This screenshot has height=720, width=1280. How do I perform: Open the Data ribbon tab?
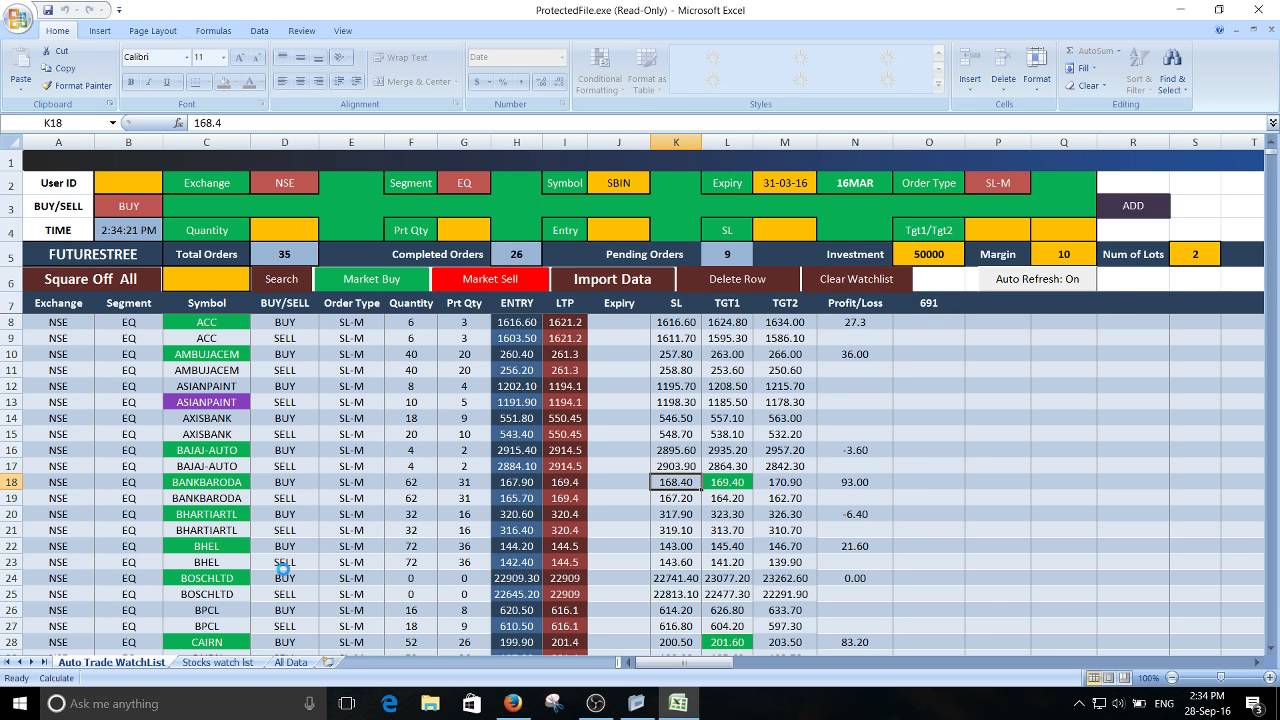click(x=259, y=31)
